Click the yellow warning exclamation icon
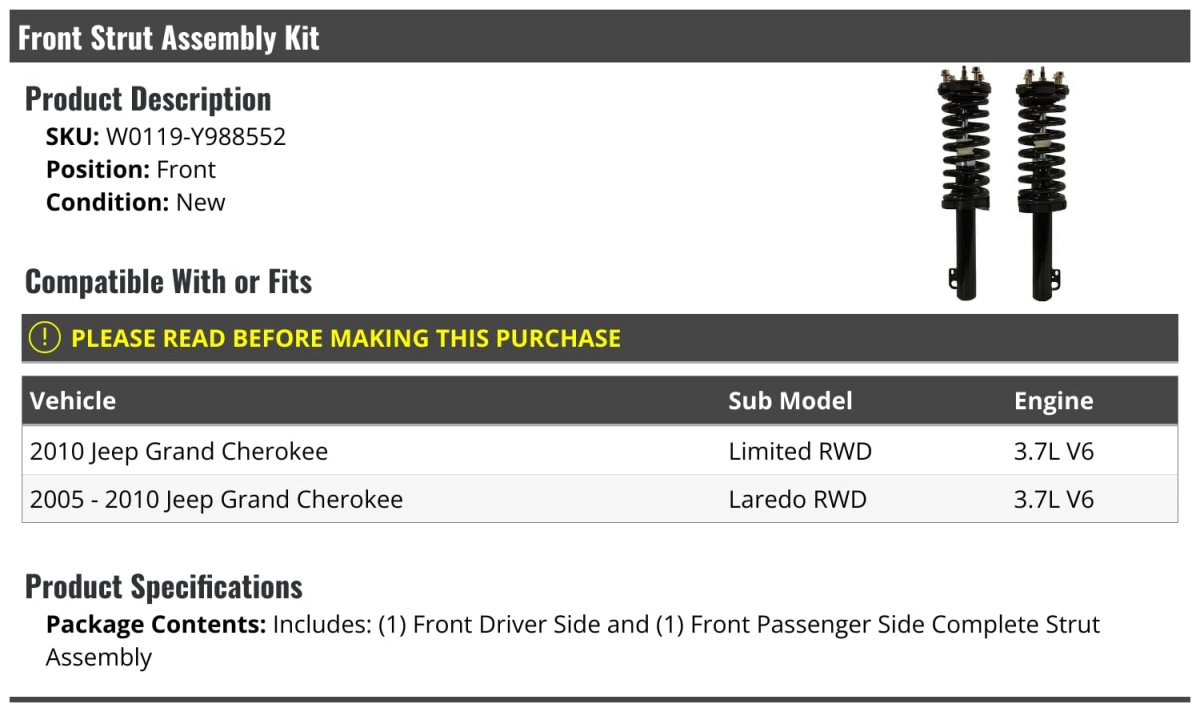Screen dimensions: 1200x712 [45, 338]
